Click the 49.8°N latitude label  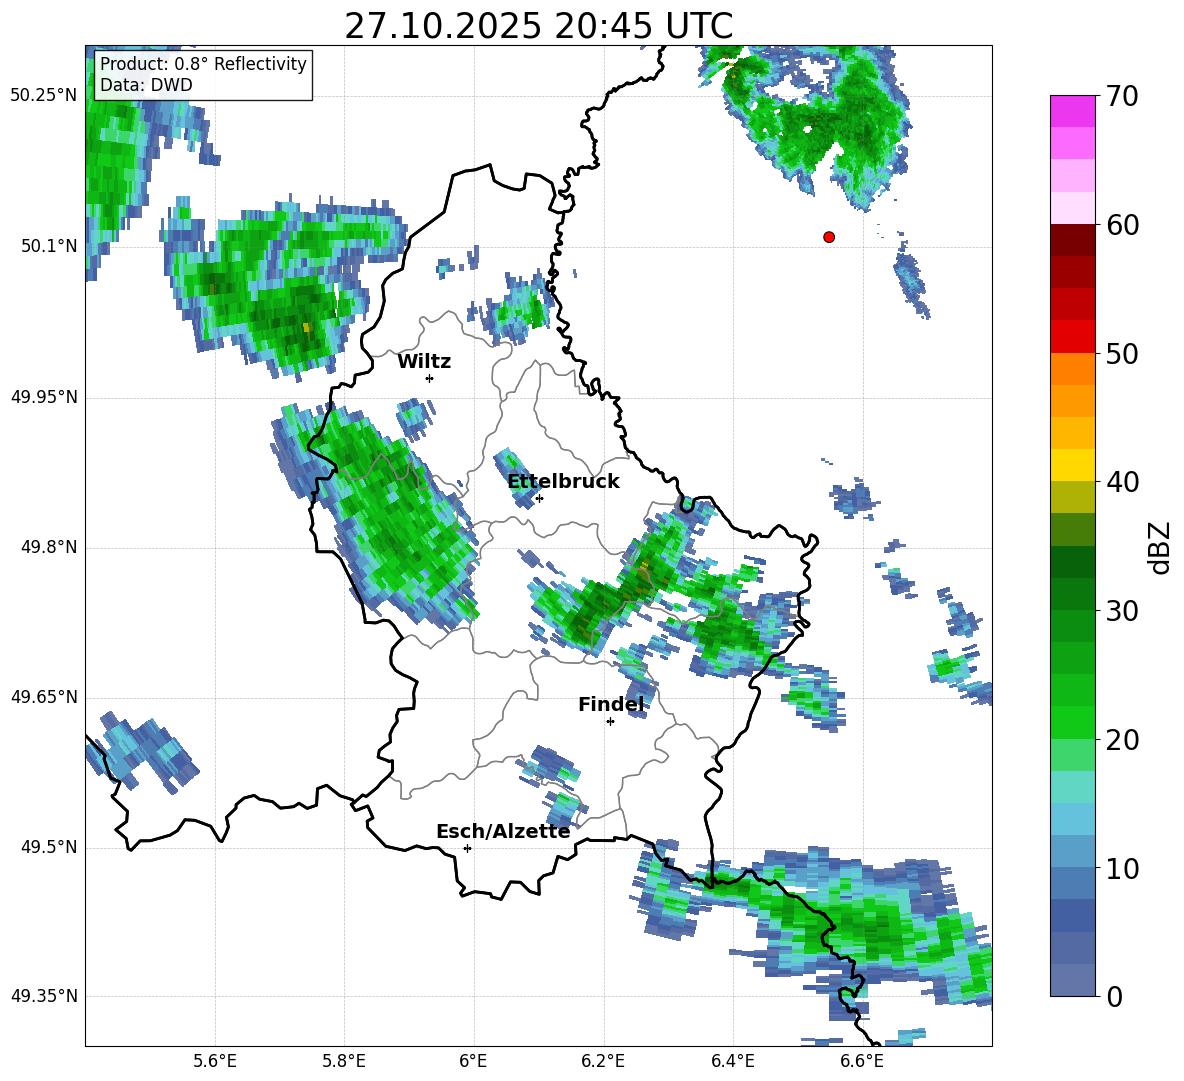pyautogui.click(x=49, y=547)
